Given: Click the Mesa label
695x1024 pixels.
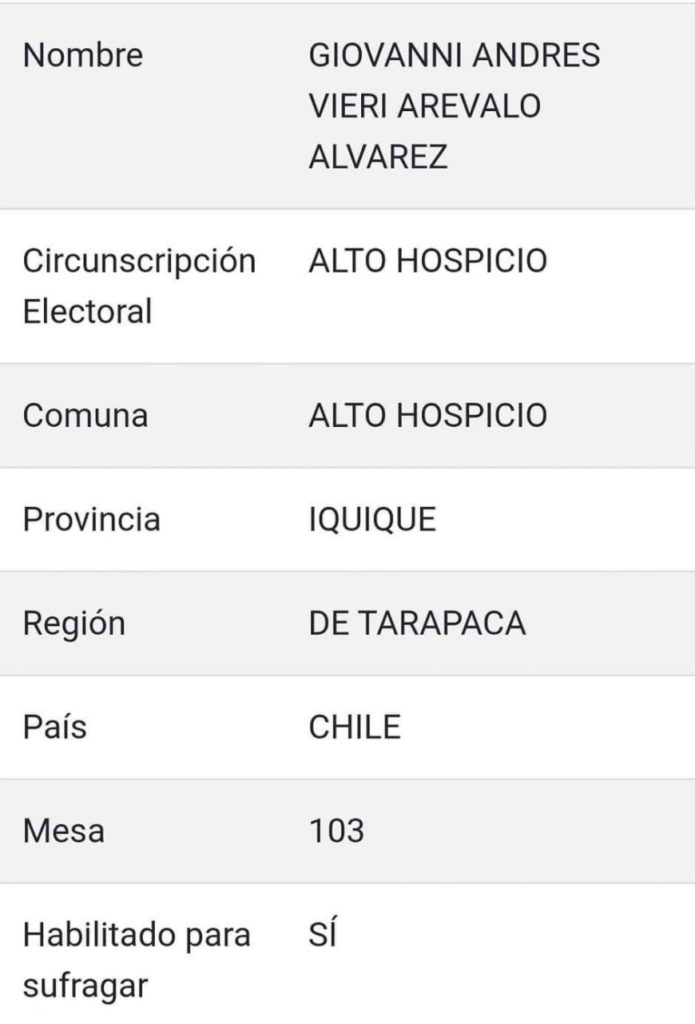Looking at the screenshot, I should point(64,831).
